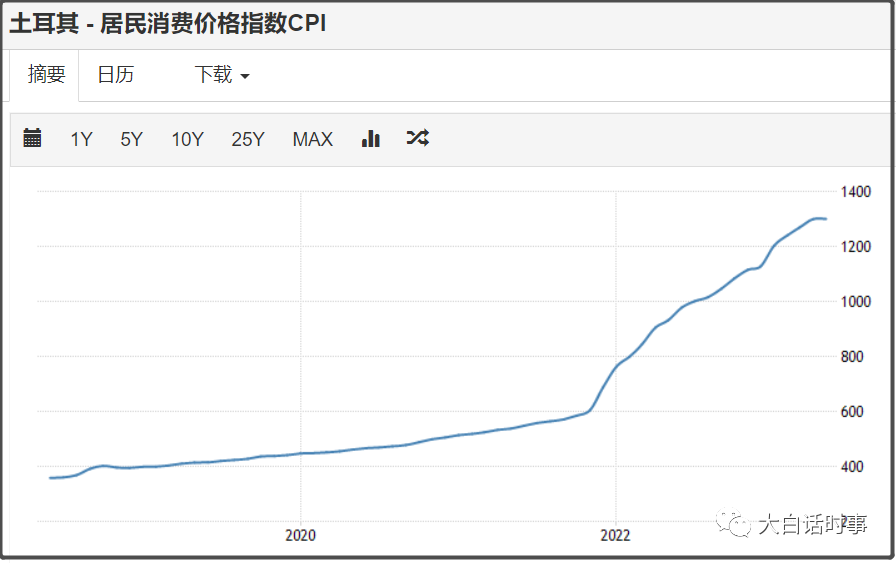The height and width of the screenshot is (563, 896).
Task: Click the 2020 x-axis label
Action: [x=301, y=535]
